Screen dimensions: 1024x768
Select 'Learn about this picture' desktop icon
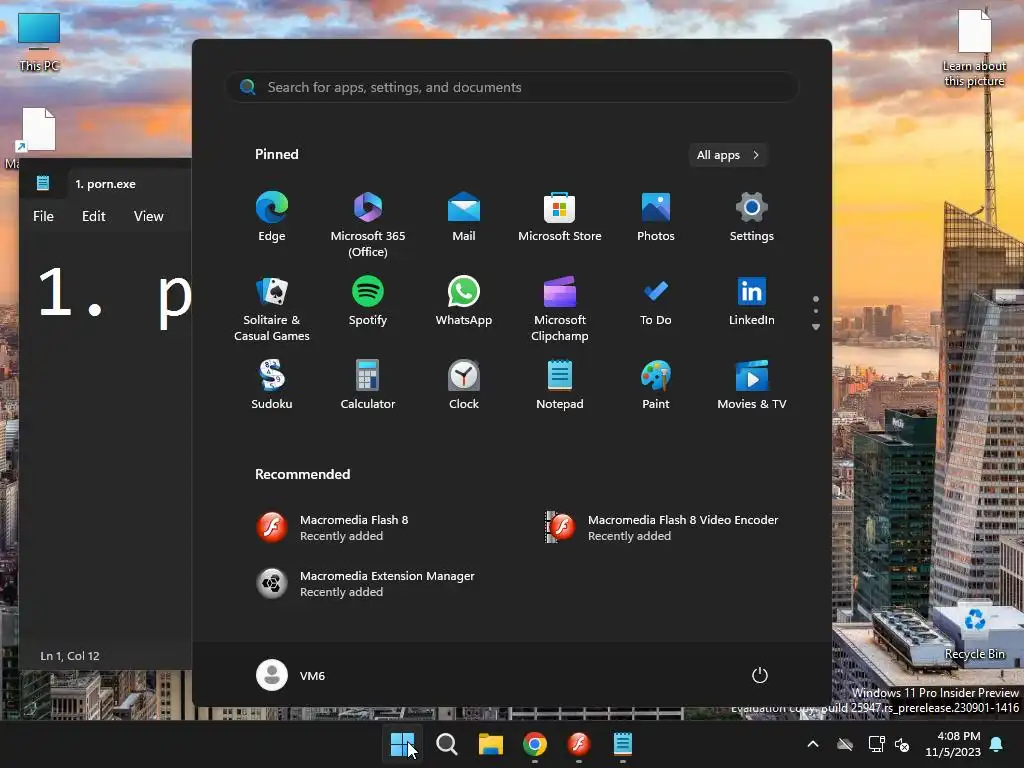pyautogui.click(x=974, y=48)
